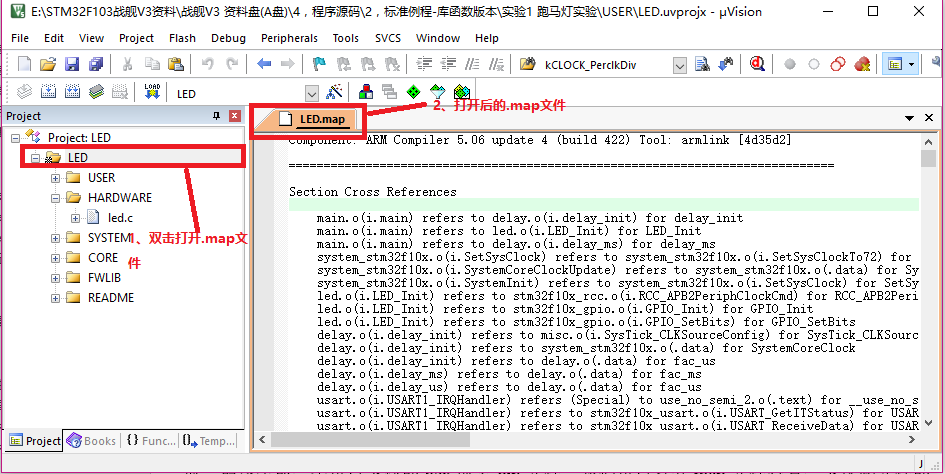This screenshot has width=945, height=474.
Task: Open Find in Files binoculars icon
Action: pyautogui.click(x=527, y=64)
